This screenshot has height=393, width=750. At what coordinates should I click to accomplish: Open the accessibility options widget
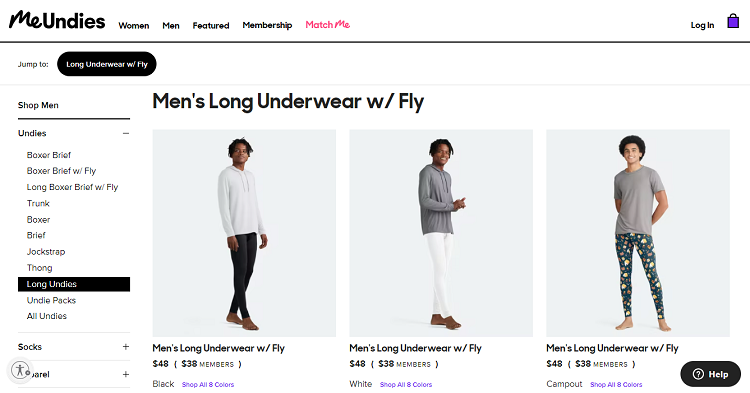20,370
